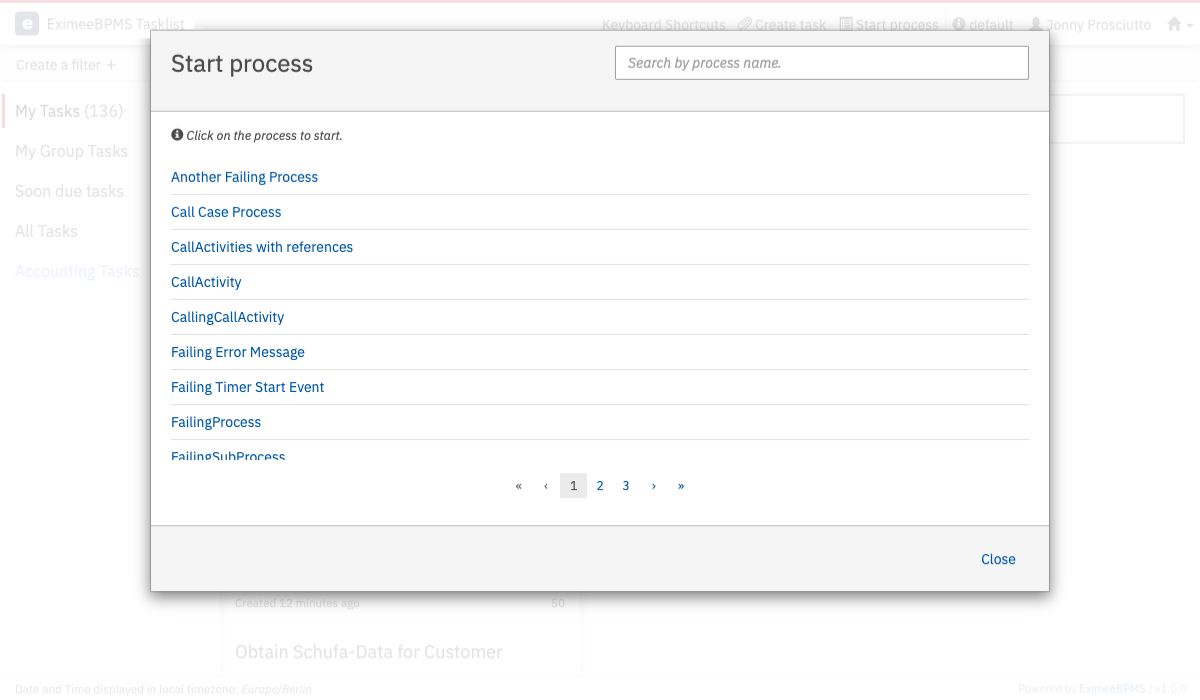Screen dimensions: 1200x700
Task: Click the info icon beside process hint
Action: pyautogui.click(x=177, y=135)
